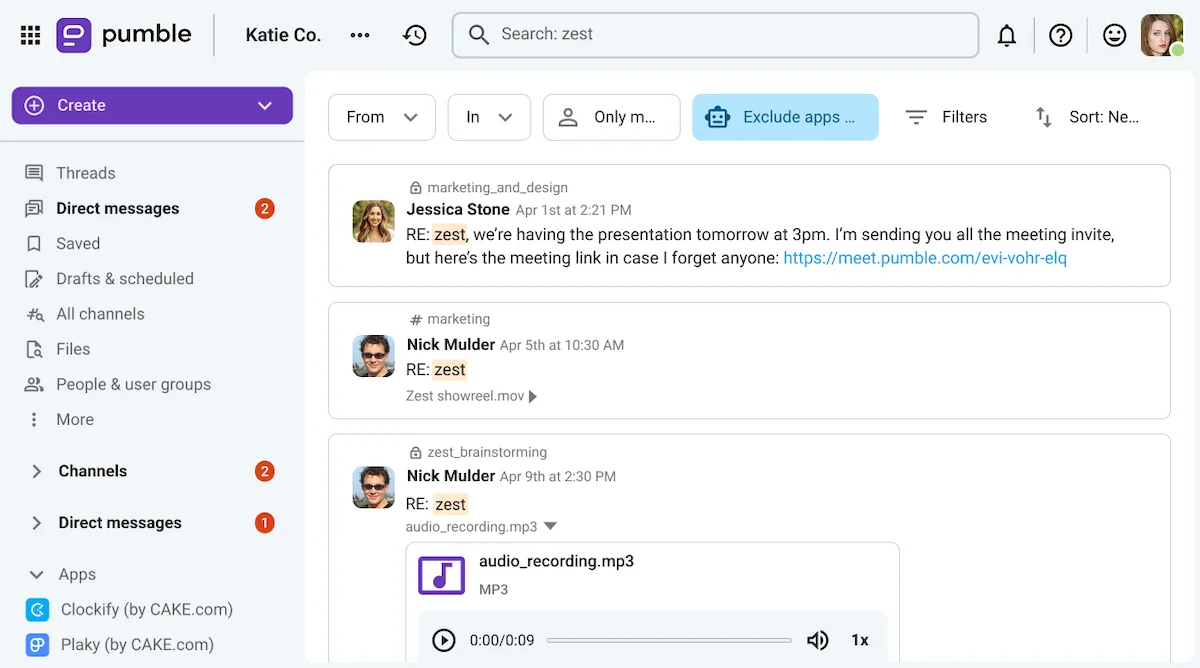Focus the Search: zest field
This screenshot has height=668, width=1200.
(x=715, y=35)
